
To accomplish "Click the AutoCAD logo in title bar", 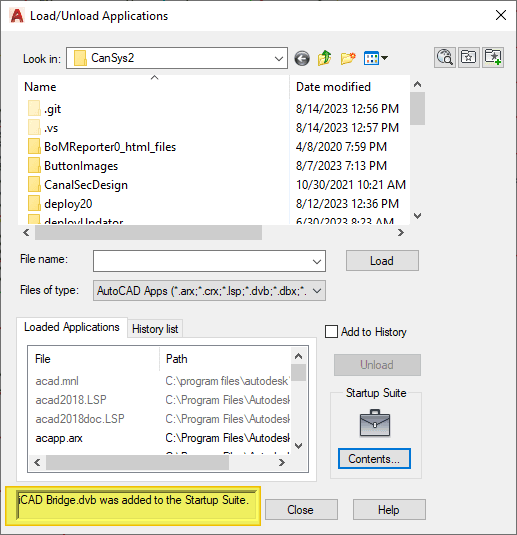I will coord(17,16).
